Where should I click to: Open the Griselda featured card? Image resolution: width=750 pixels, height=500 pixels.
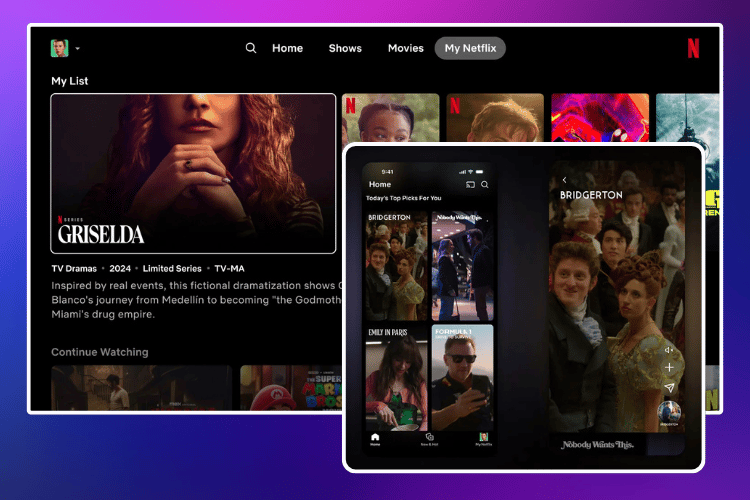point(193,173)
